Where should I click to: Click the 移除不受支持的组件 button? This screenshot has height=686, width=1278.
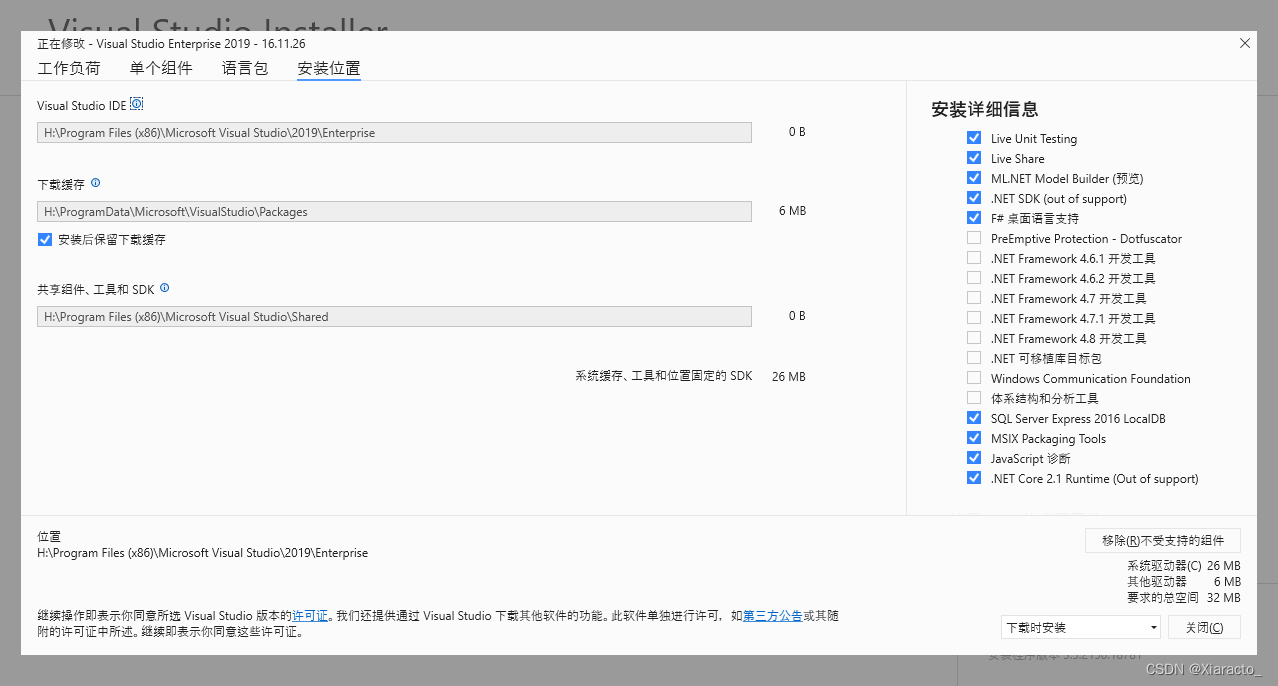1162,540
